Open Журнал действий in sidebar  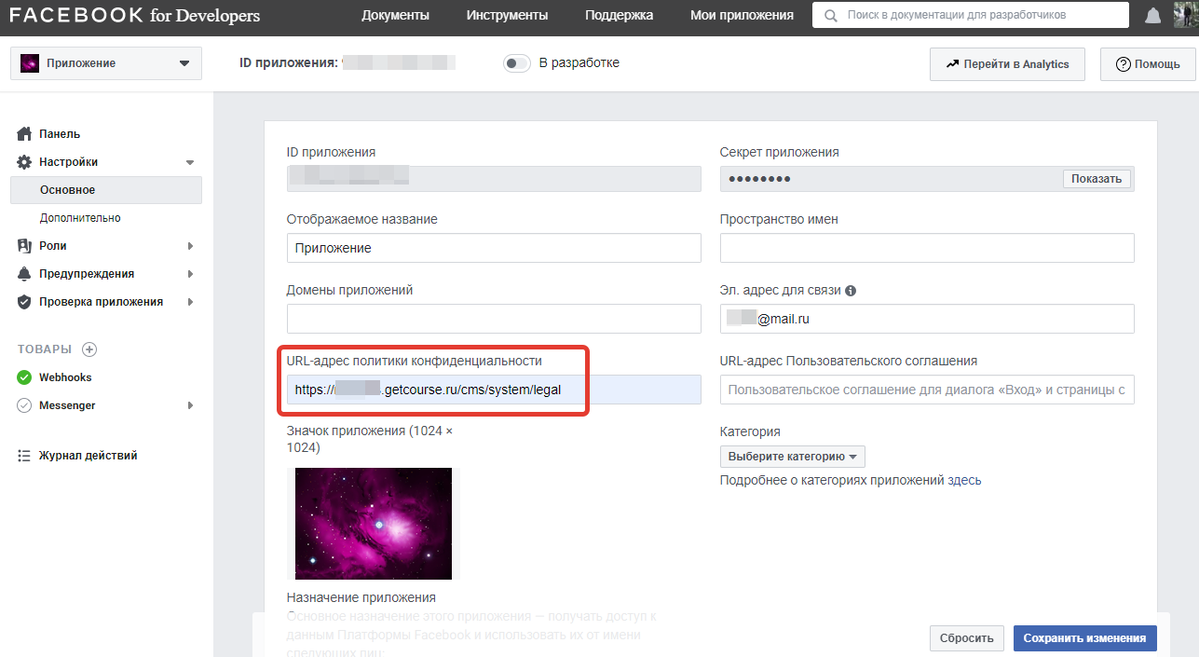(88, 456)
